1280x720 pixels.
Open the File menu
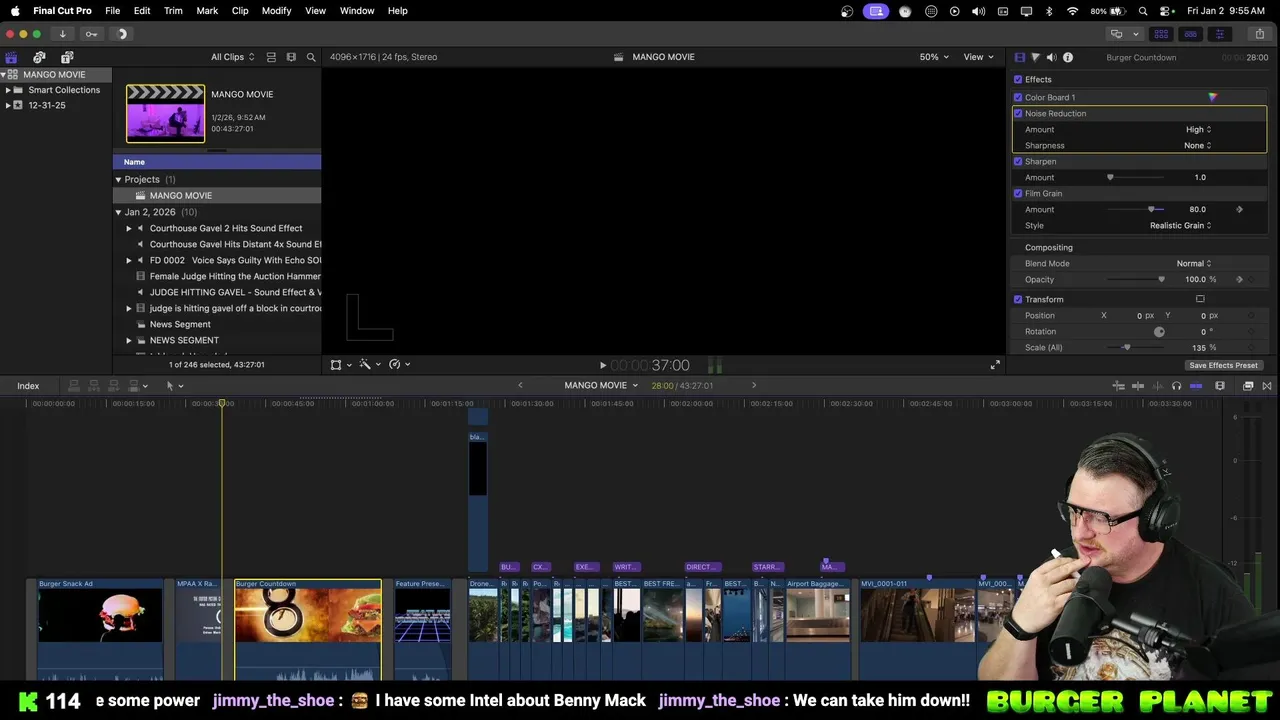113,10
